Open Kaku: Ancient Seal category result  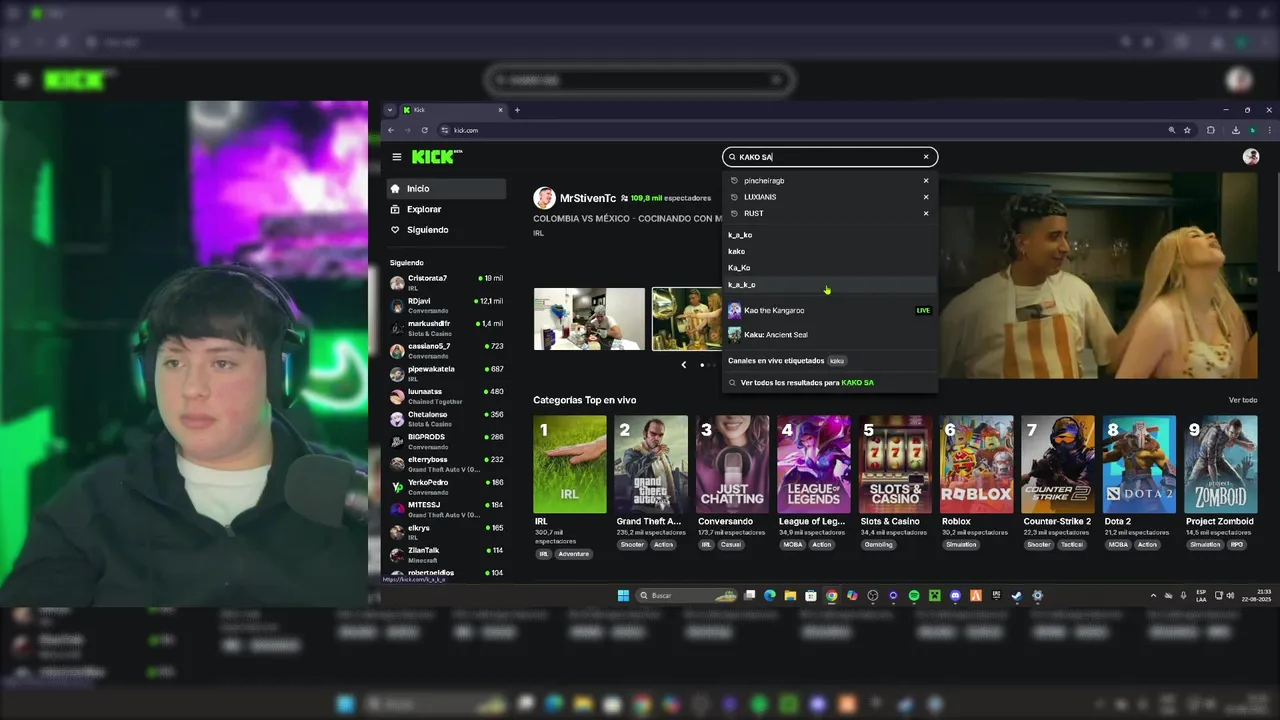[830, 335]
